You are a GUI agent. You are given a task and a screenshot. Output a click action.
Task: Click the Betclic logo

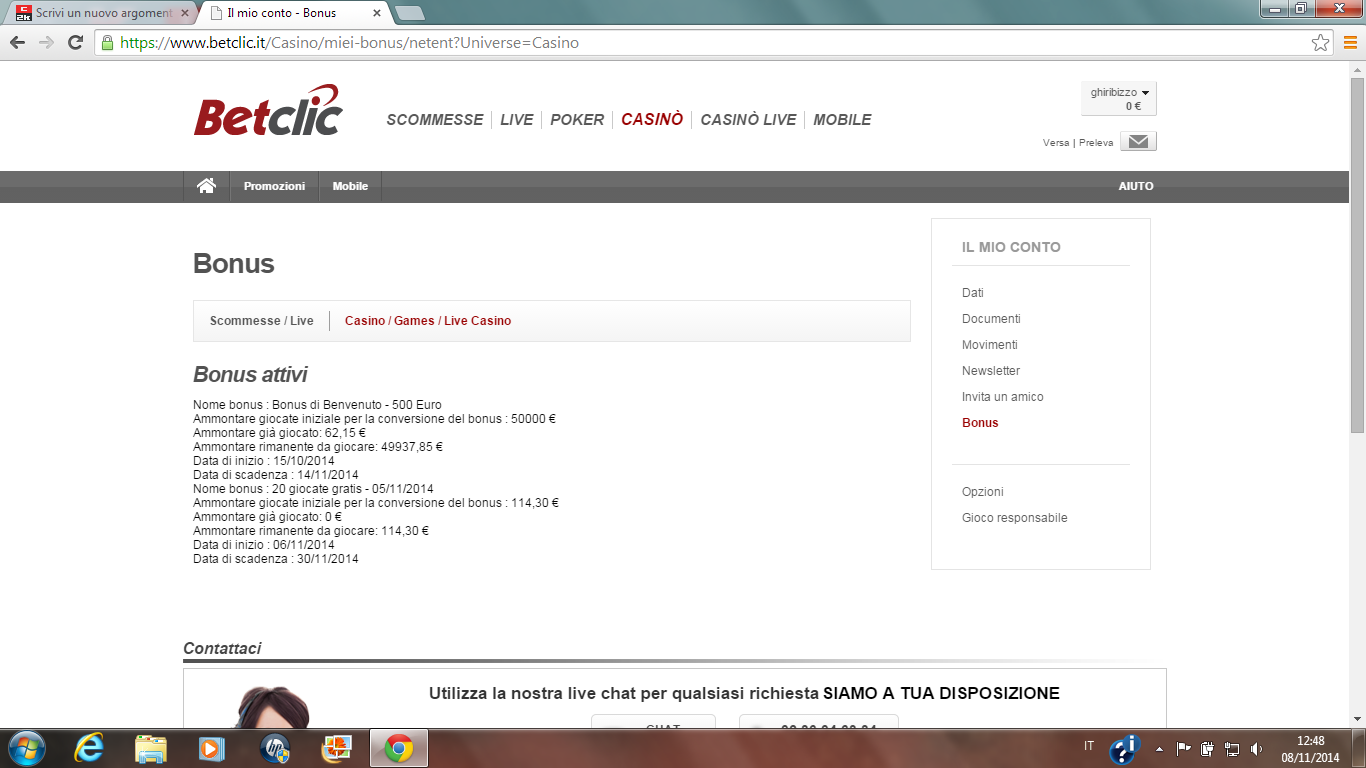268,111
